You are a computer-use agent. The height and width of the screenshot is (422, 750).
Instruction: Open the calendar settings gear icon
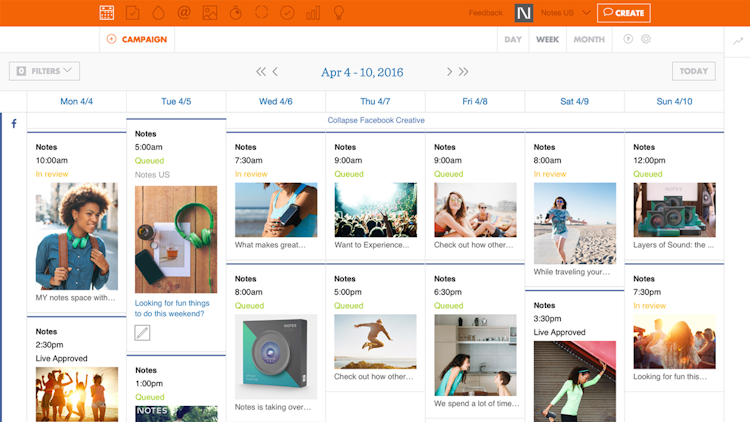(x=646, y=39)
